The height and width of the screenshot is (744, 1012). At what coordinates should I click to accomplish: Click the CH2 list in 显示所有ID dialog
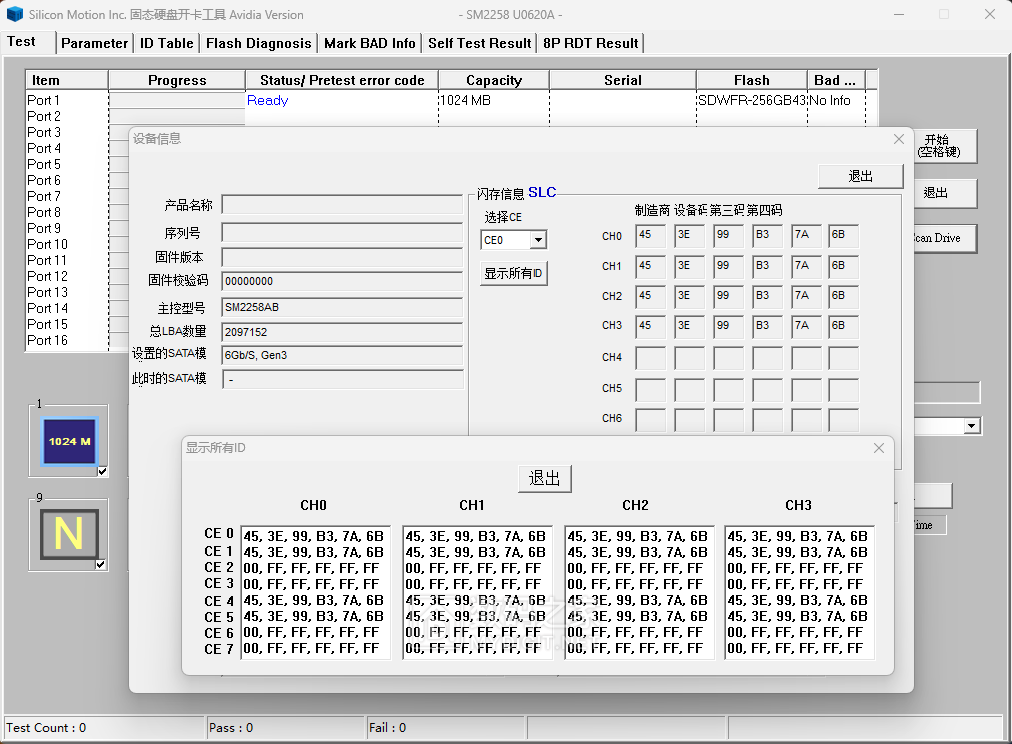640,592
